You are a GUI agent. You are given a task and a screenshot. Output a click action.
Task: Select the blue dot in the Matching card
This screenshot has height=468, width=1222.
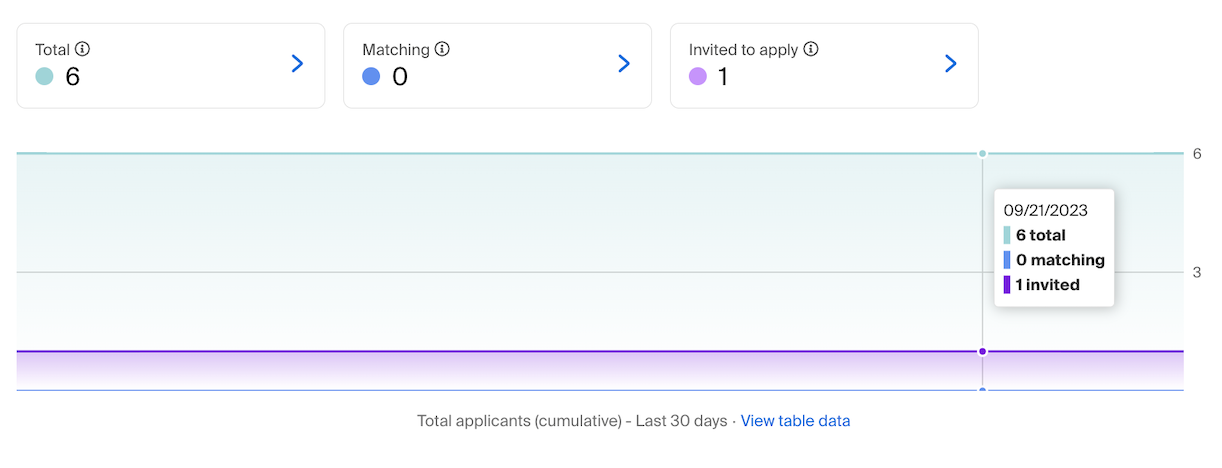coord(371,76)
